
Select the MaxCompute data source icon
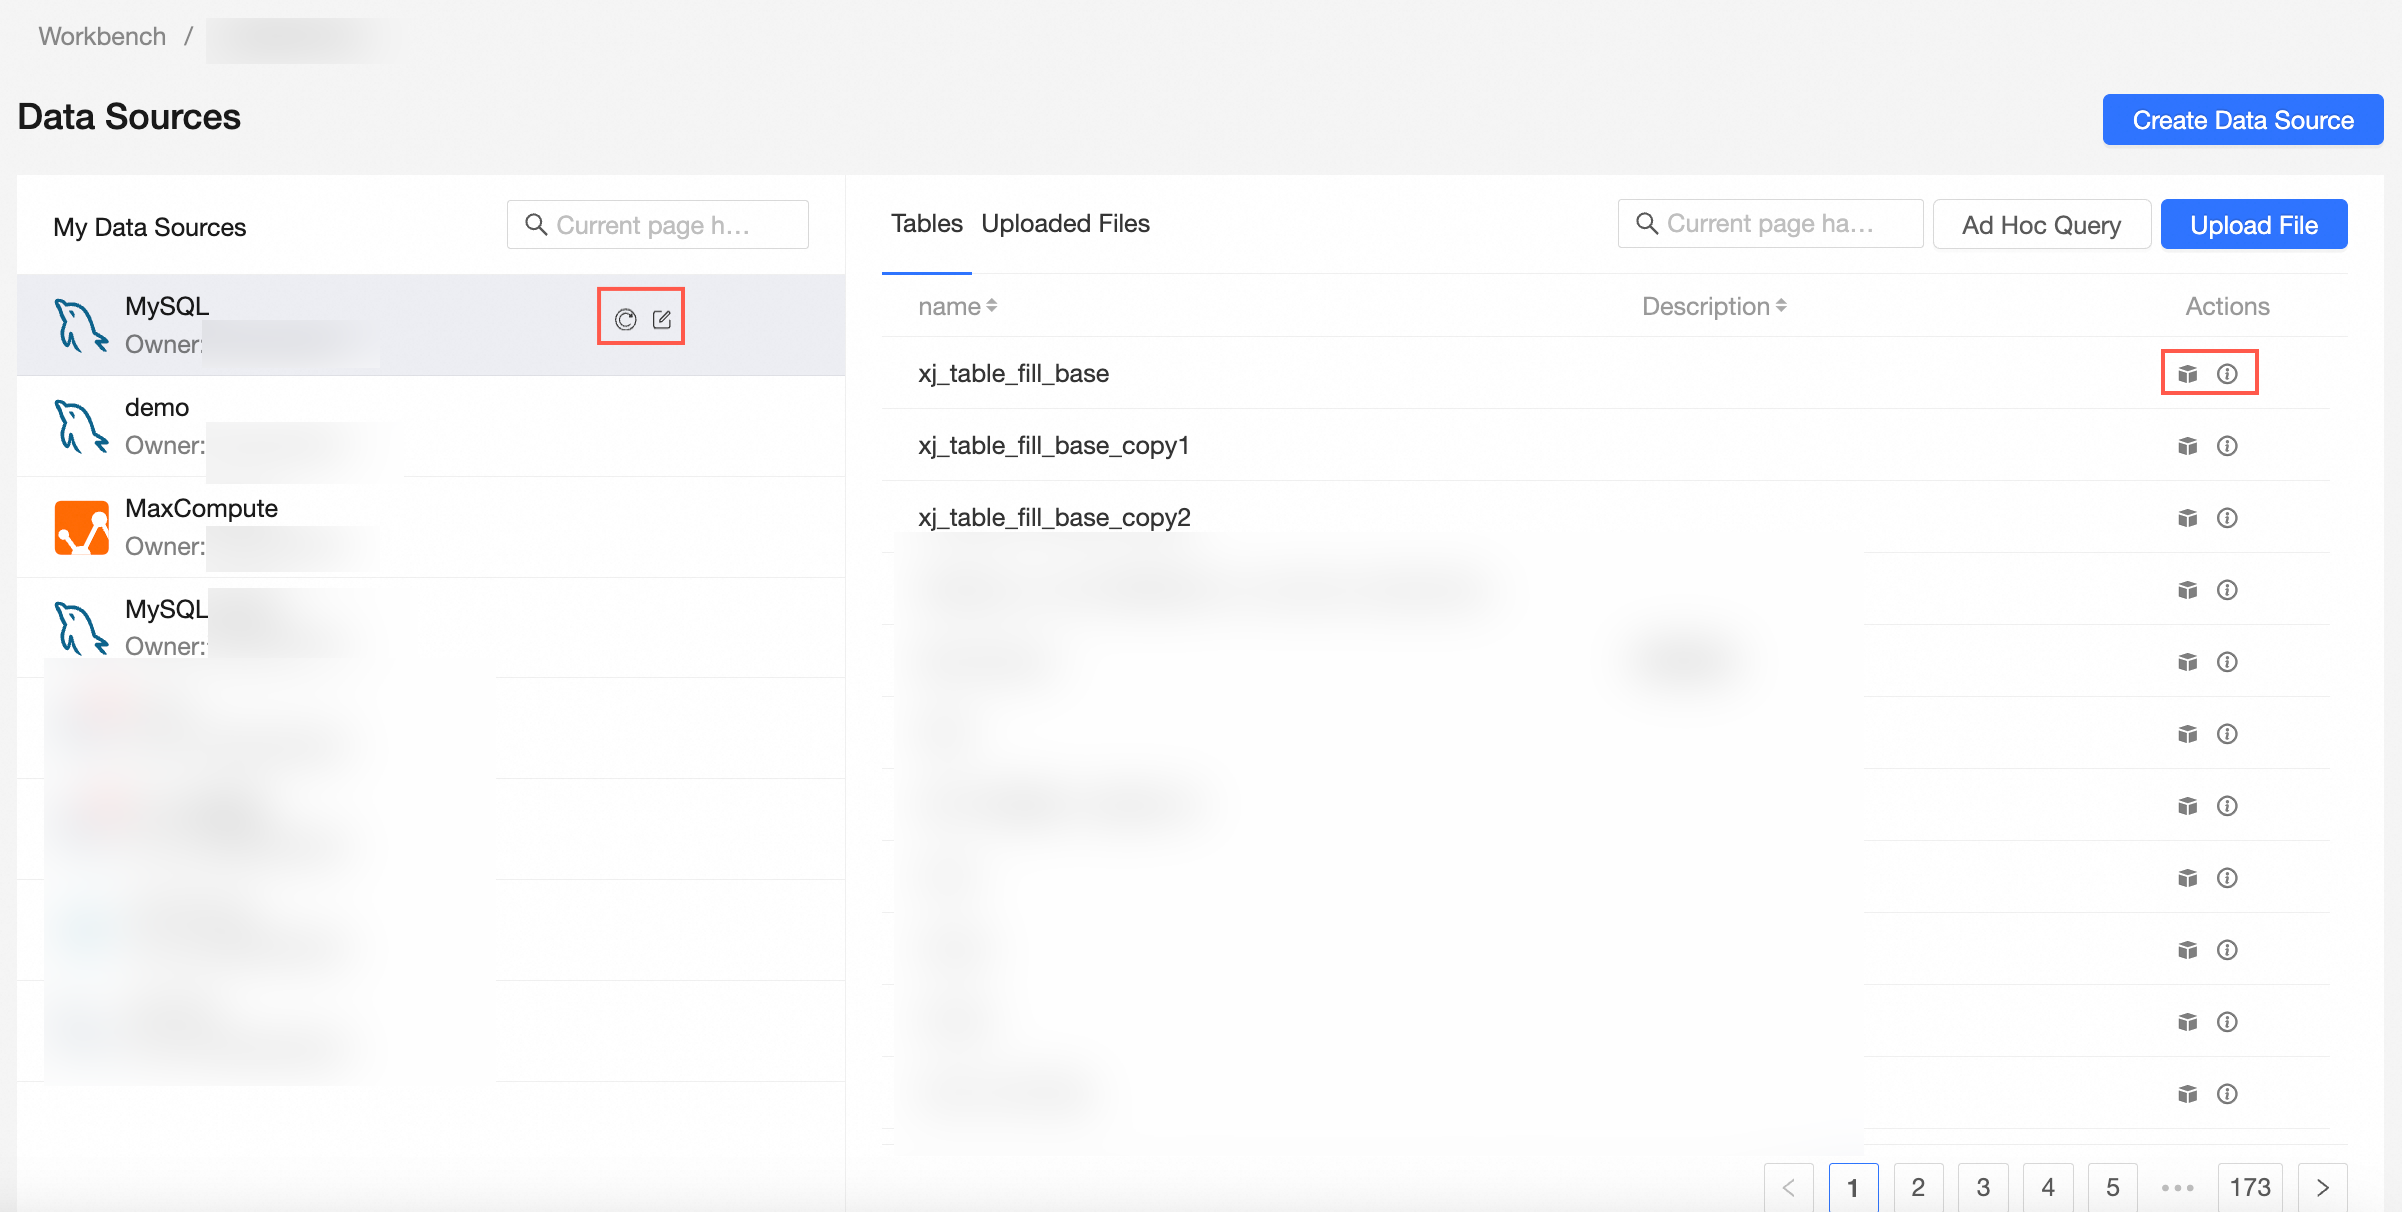tap(82, 527)
